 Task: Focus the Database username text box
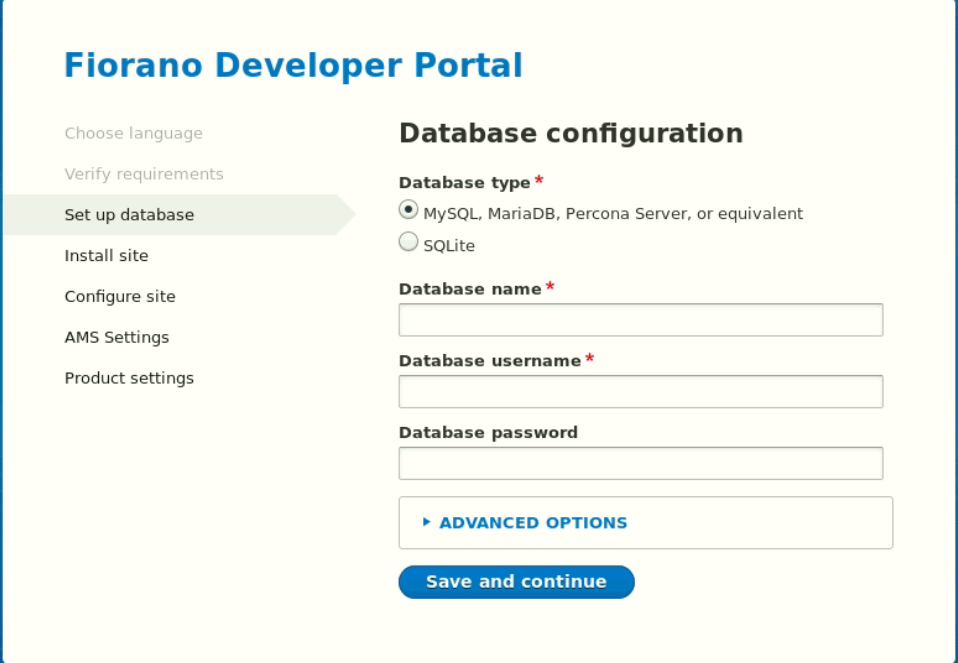640,391
